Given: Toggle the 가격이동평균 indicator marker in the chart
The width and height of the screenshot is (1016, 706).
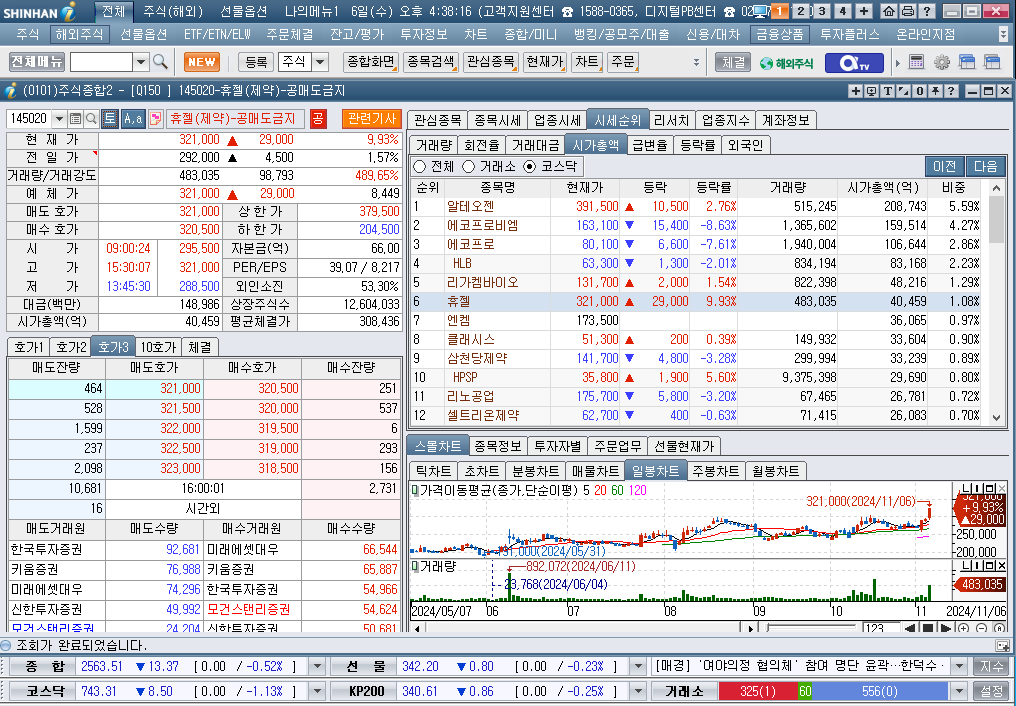Looking at the screenshot, I should pyautogui.click(x=415, y=490).
